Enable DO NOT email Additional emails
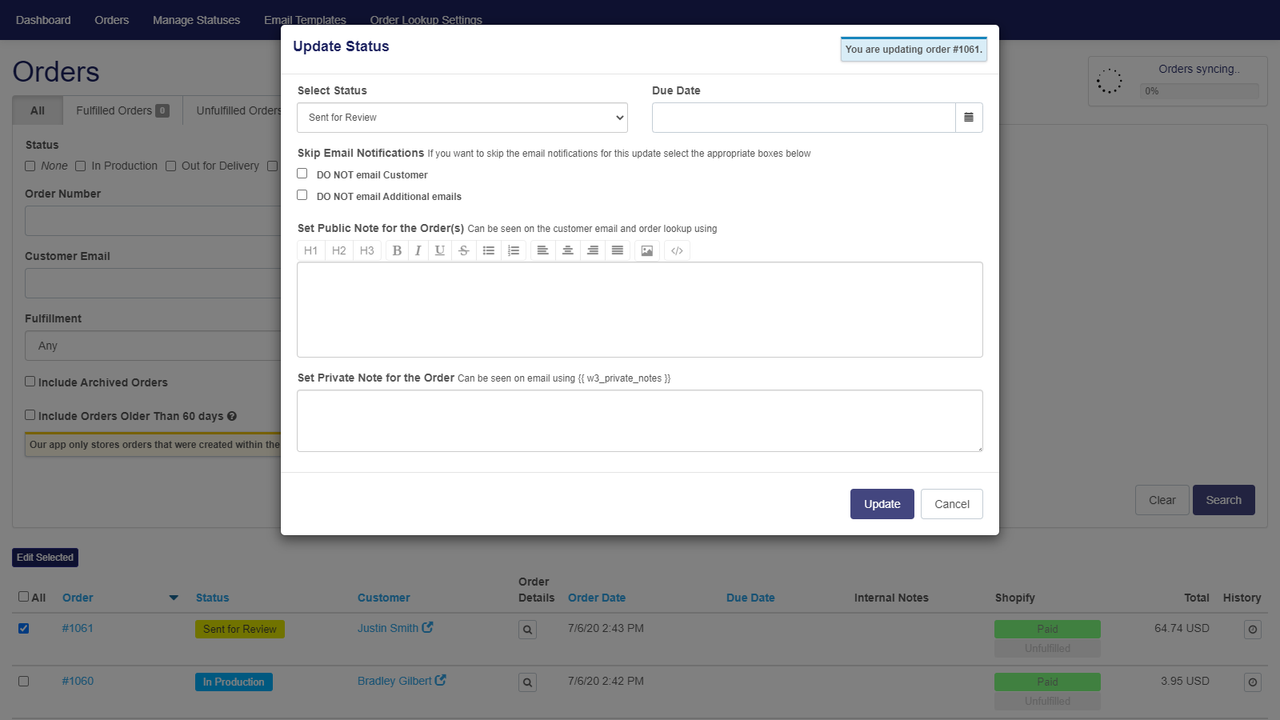The height and width of the screenshot is (720, 1280). pos(302,195)
